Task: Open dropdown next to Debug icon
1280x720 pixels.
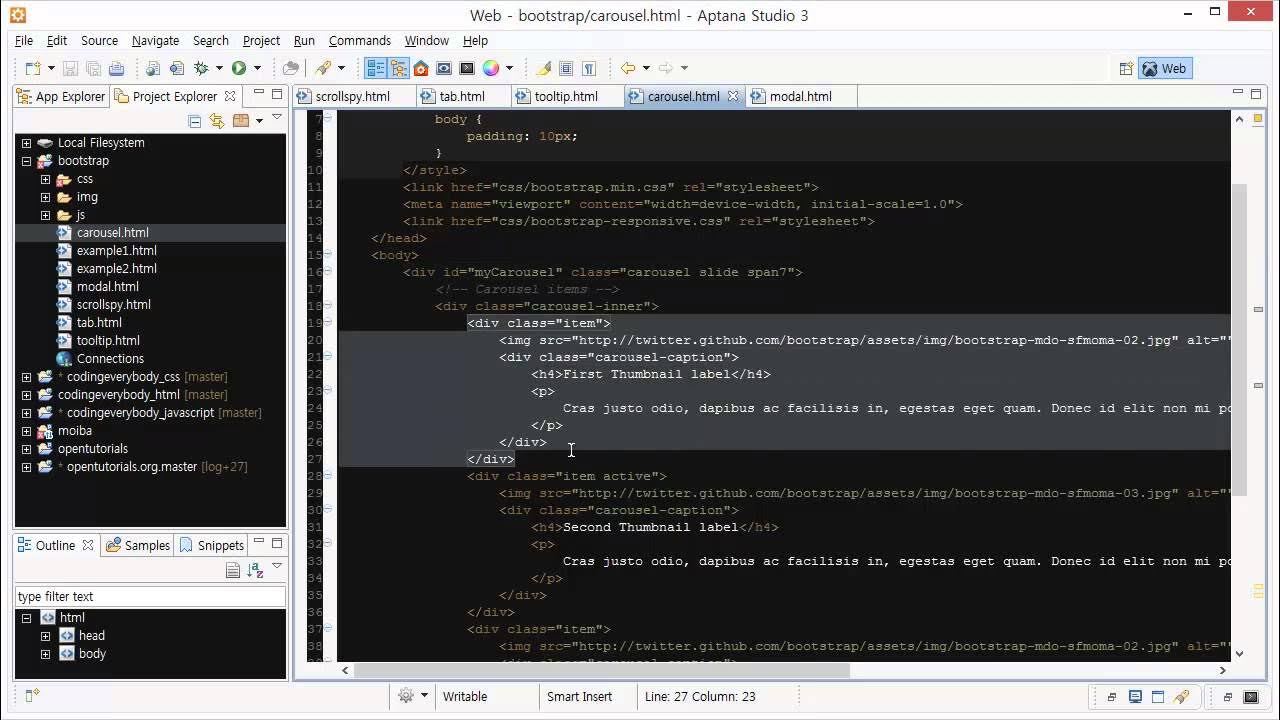Action: [218, 68]
